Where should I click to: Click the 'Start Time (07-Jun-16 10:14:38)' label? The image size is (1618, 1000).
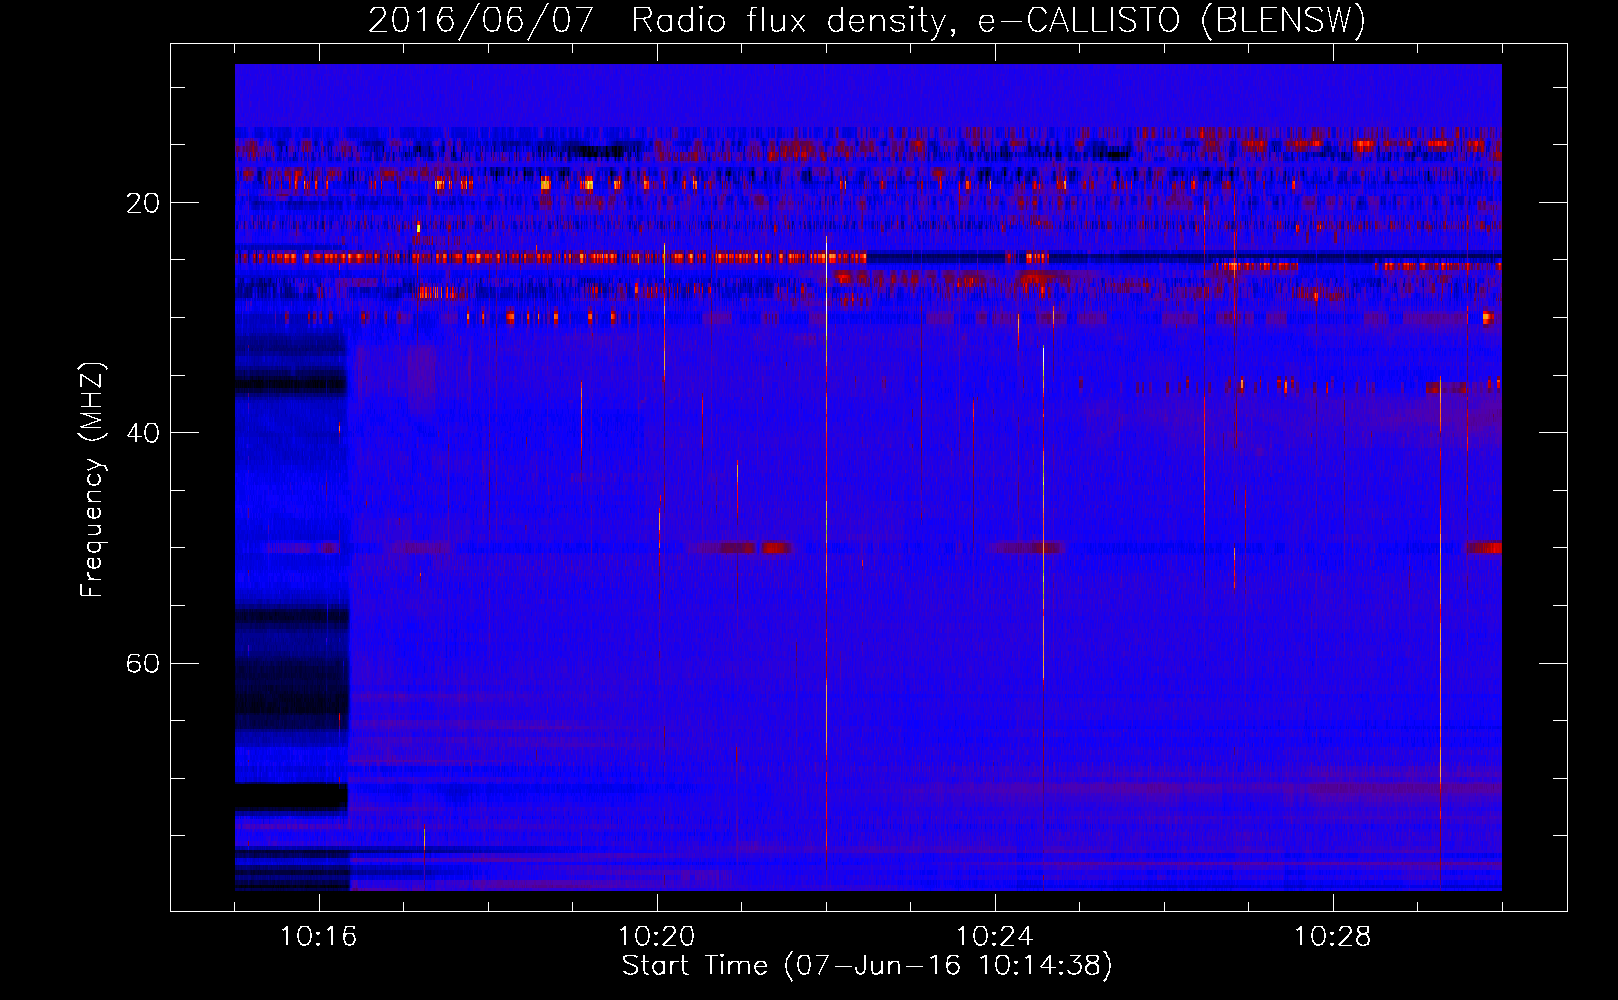tap(867, 966)
